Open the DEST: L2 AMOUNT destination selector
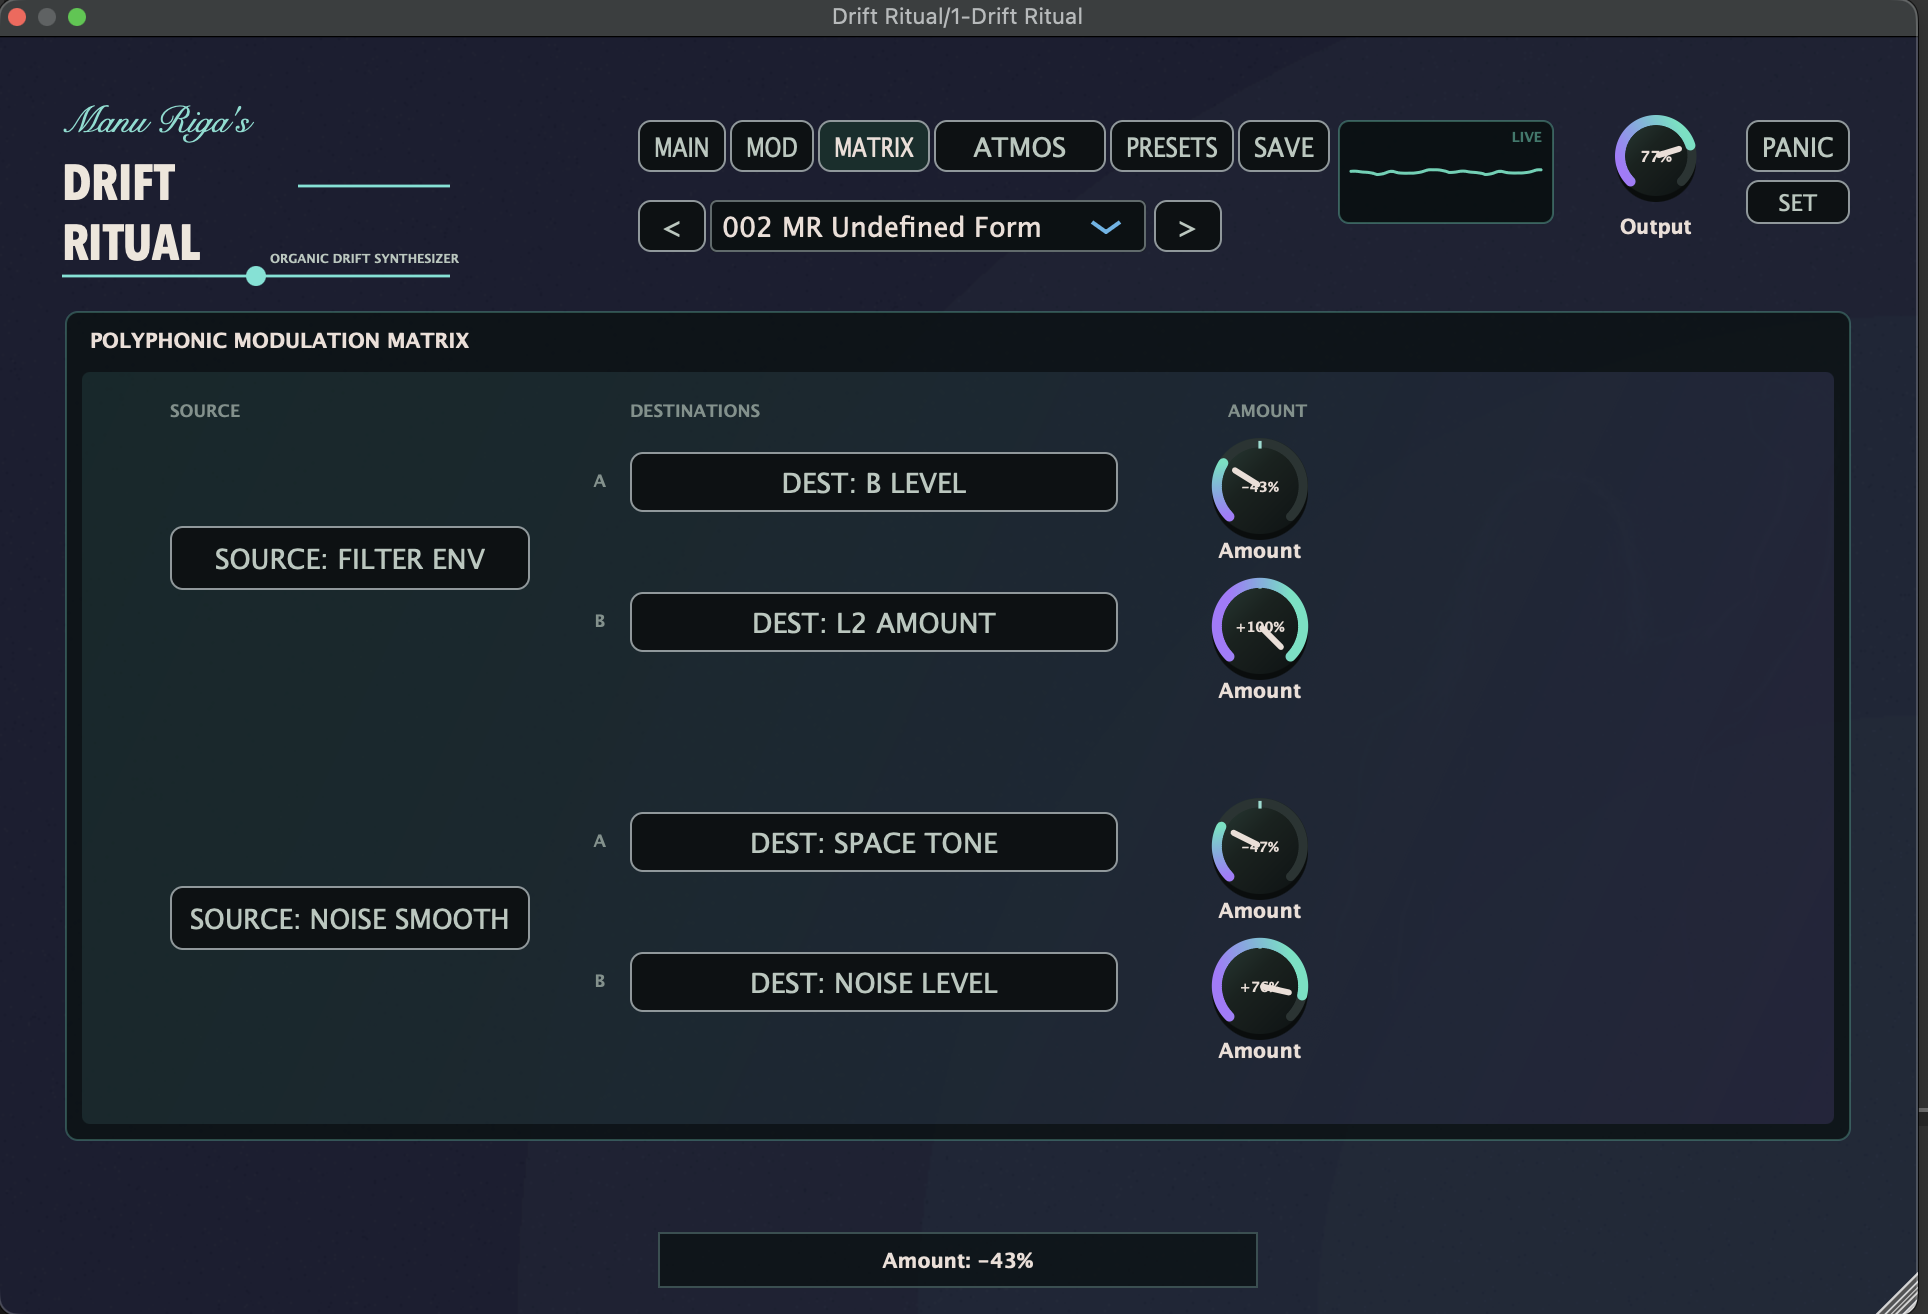The width and height of the screenshot is (1928, 1314). (x=874, y=622)
